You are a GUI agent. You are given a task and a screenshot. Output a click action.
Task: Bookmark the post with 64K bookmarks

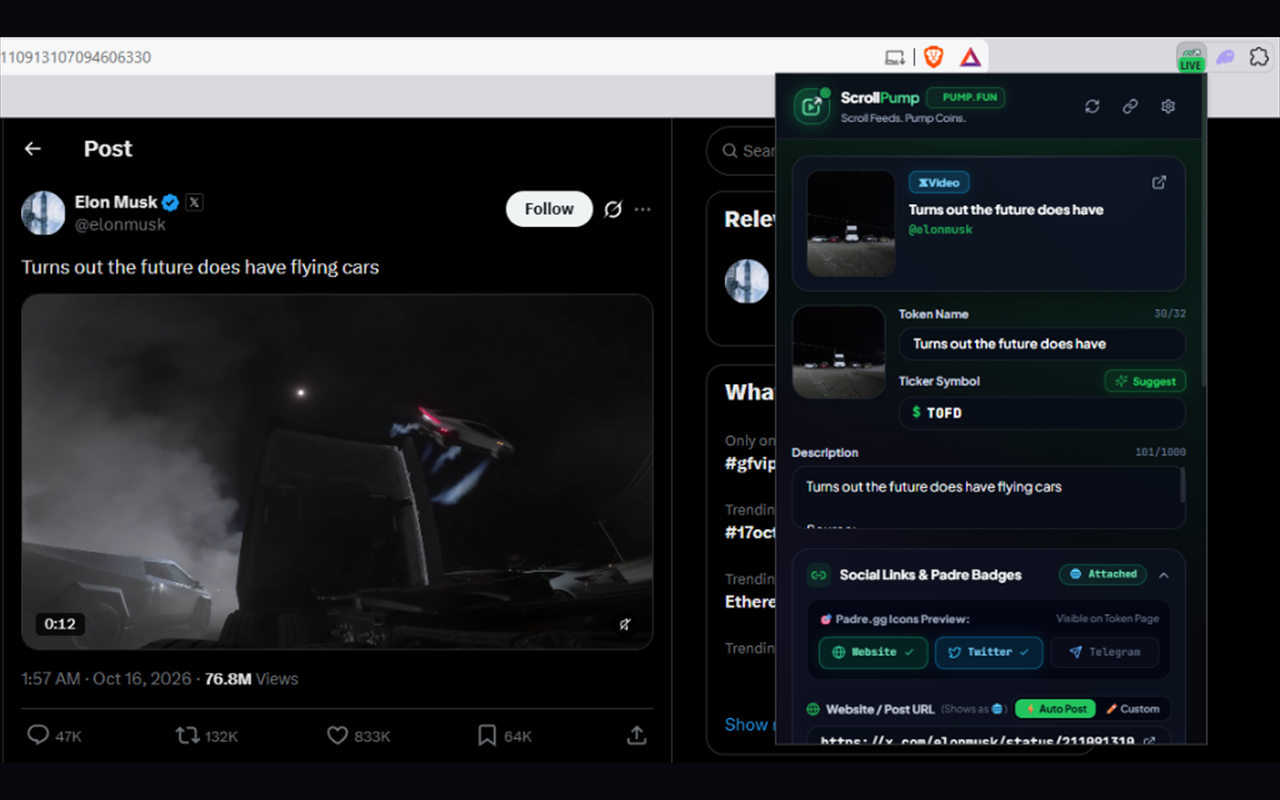487,736
